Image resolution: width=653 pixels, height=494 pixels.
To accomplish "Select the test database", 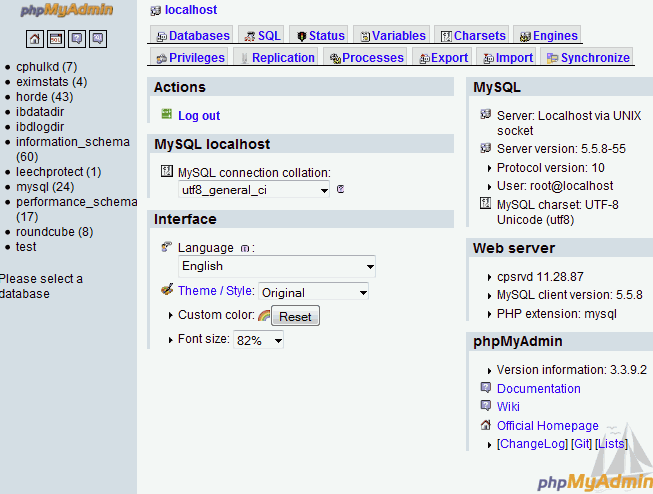I will (x=26, y=247).
